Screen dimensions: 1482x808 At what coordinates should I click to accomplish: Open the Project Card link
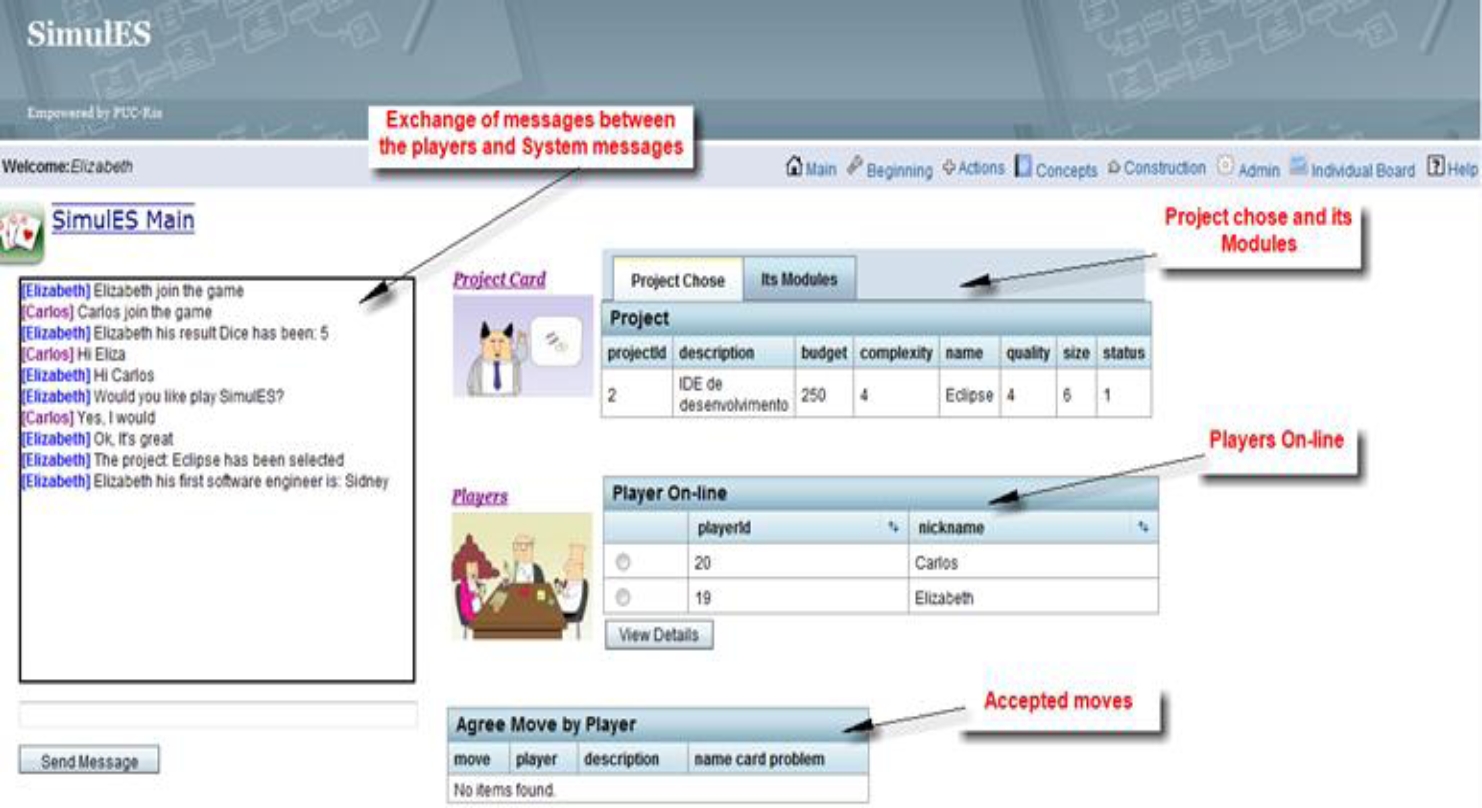[499, 280]
